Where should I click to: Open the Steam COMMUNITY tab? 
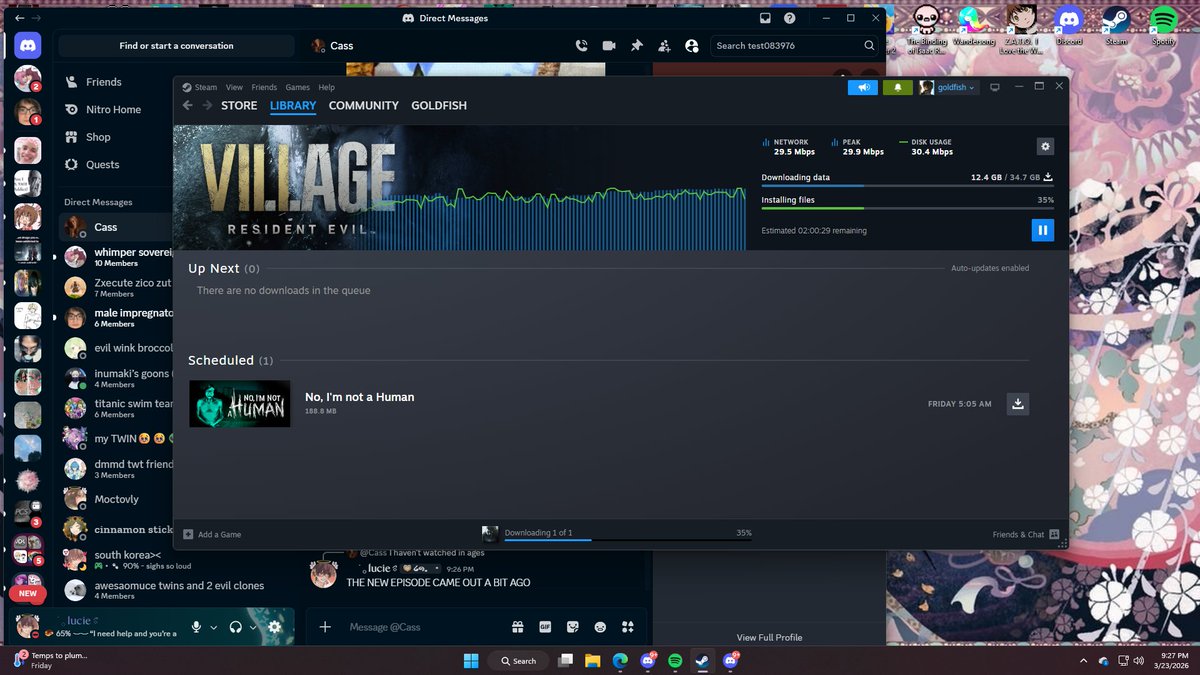[x=364, y=105]
